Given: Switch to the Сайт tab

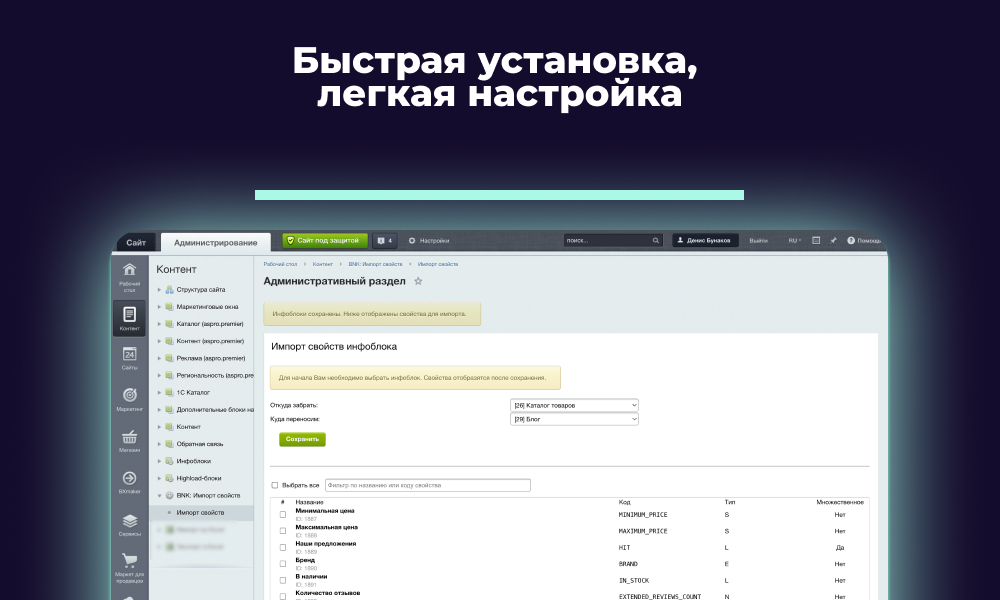Looking at the screenshot, I should click(136, 243).
